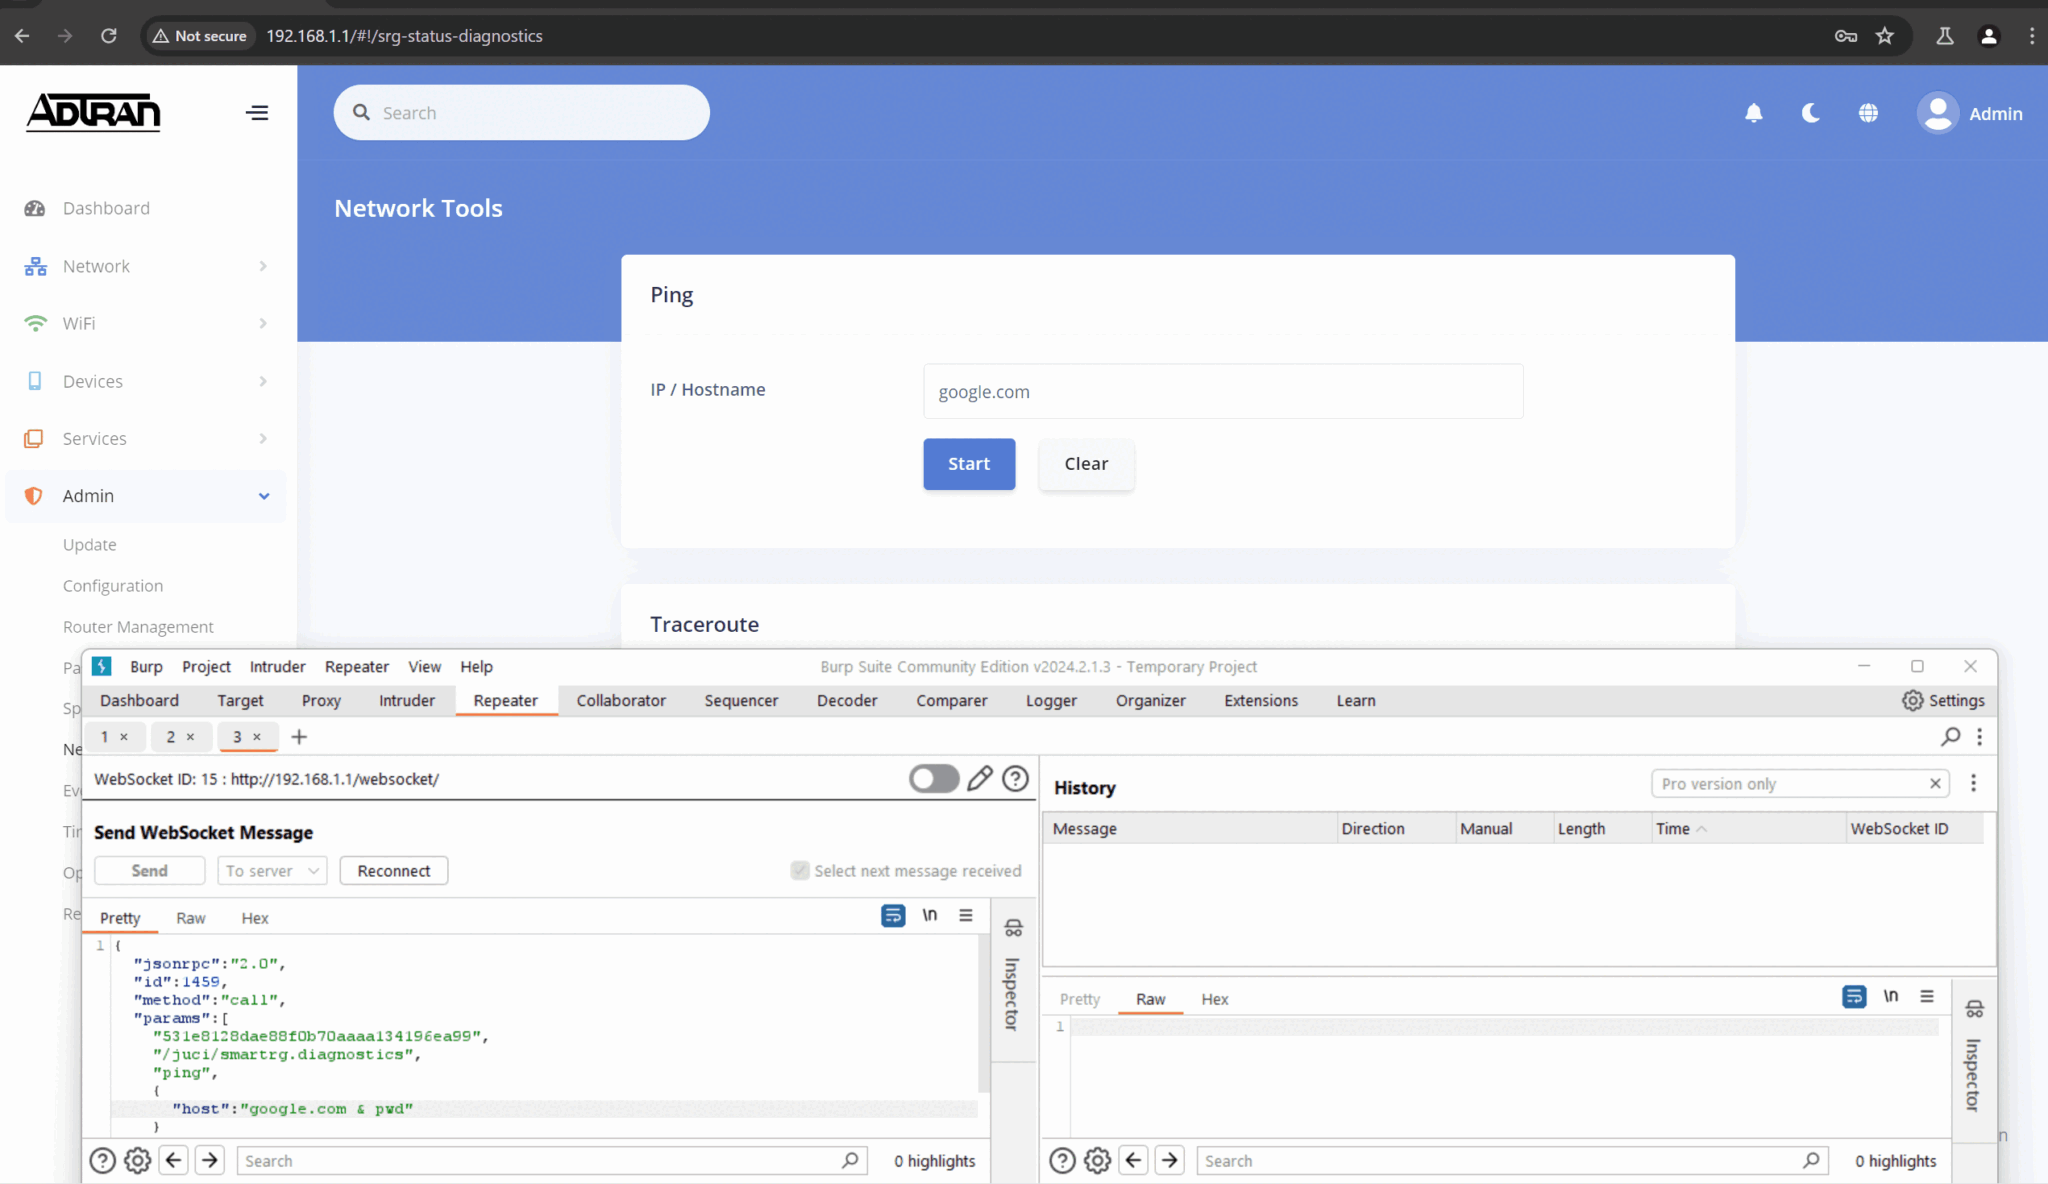Image resolution: width=2048 pixels, height=1184 pixels.
Task: Expand the Network sidebar section
Action: pos(146,266)
